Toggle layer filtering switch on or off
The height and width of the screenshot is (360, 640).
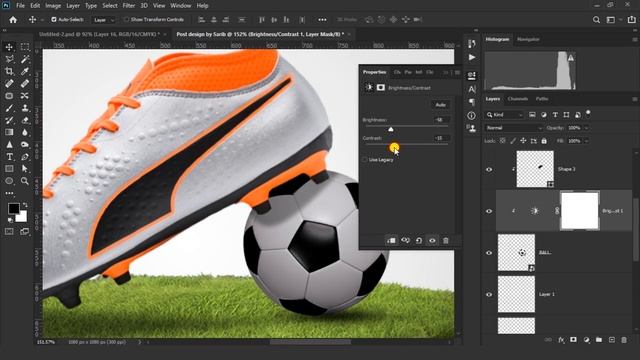[x=588, y=113]
